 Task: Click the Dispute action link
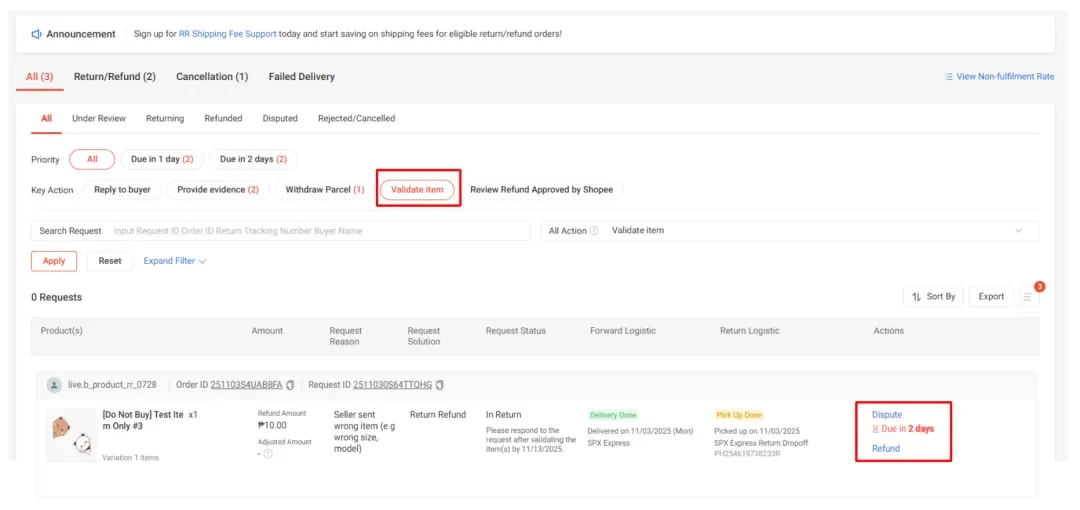887,414
